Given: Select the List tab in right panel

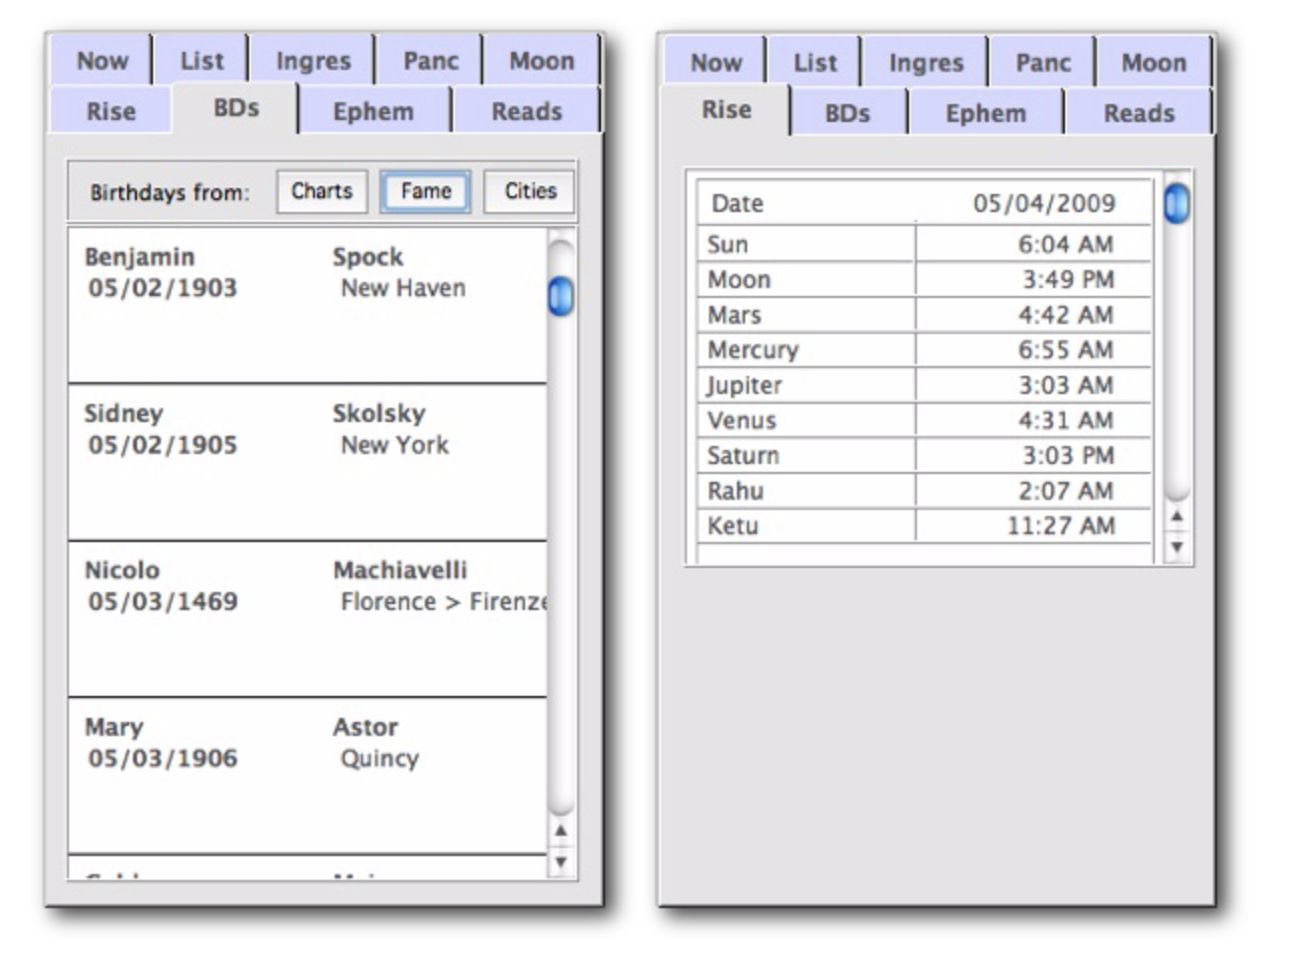Looking at the screenshot, I should pyautogui.click(x=814, y=63).
